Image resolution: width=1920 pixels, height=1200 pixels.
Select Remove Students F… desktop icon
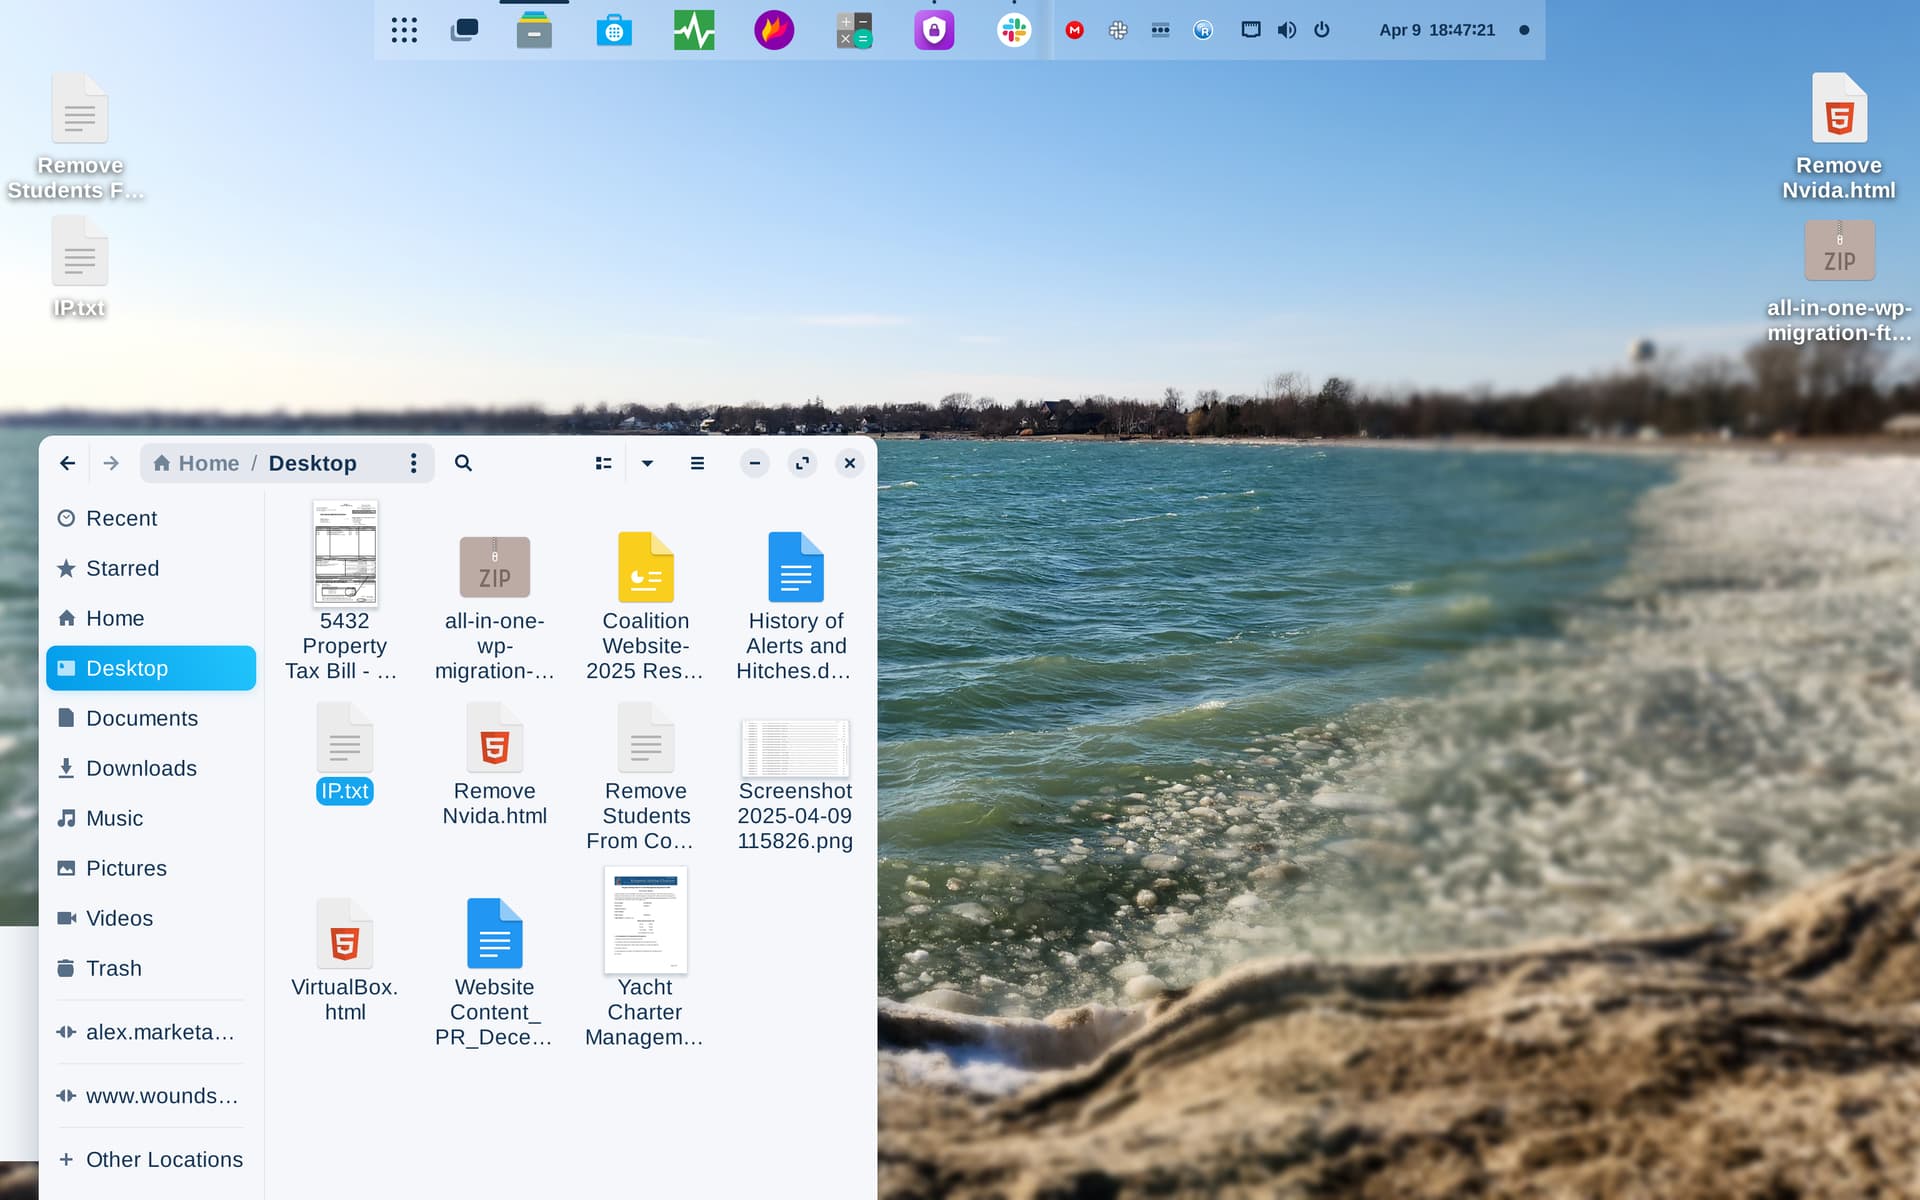[79, 137]
